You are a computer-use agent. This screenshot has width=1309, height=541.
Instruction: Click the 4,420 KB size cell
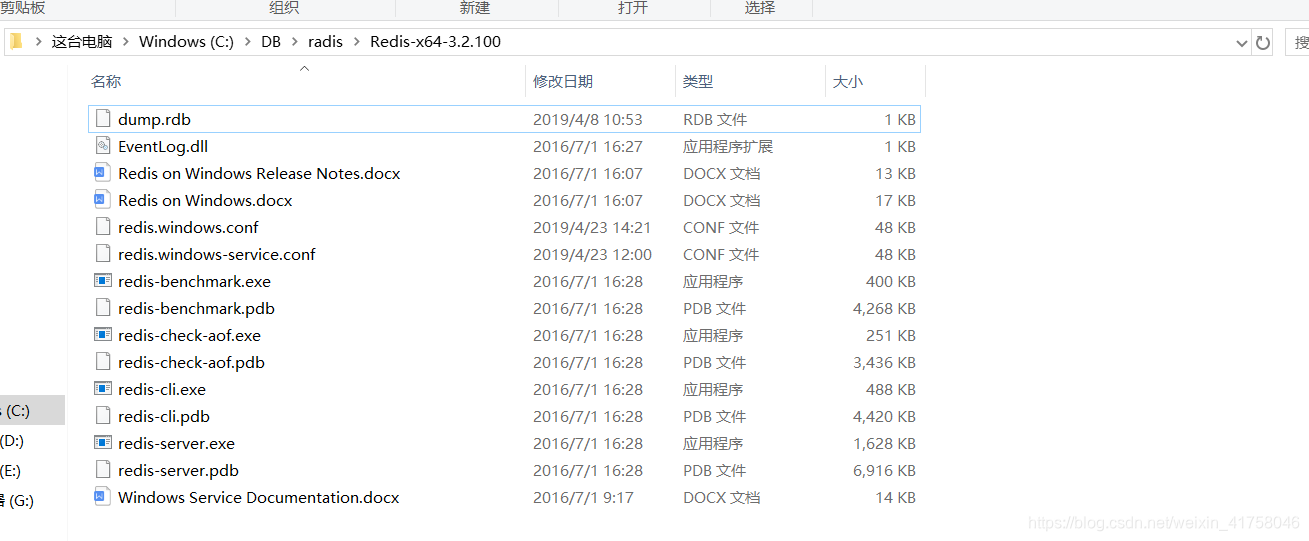[884, 416]
